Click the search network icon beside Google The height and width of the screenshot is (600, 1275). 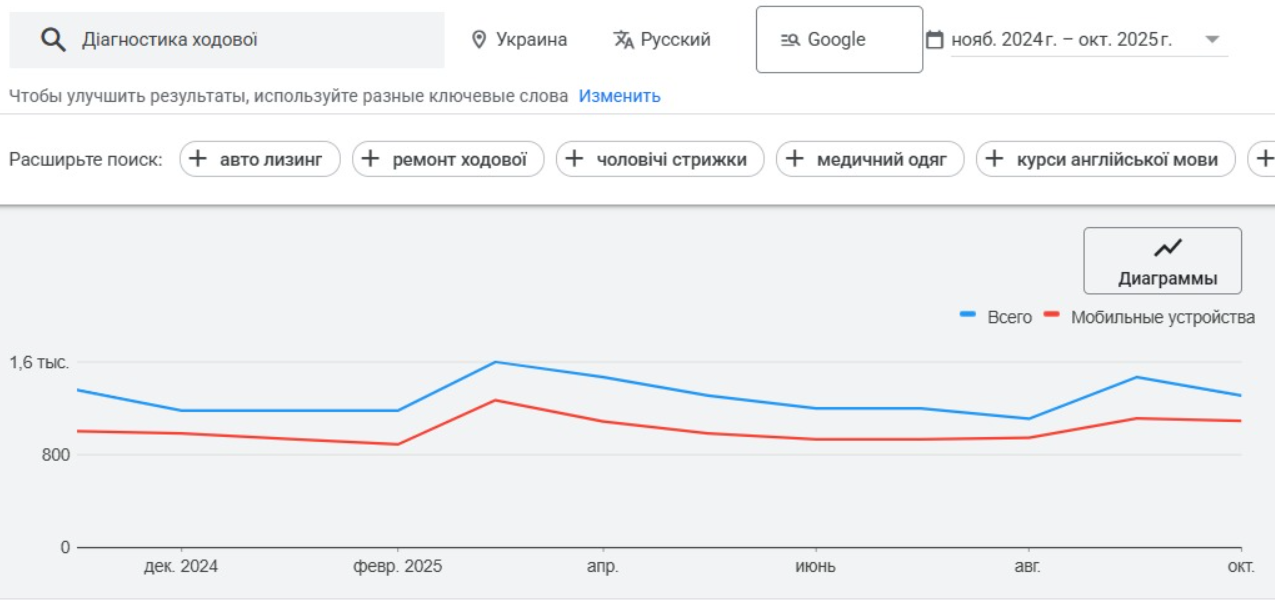click(x=790, y=40)
